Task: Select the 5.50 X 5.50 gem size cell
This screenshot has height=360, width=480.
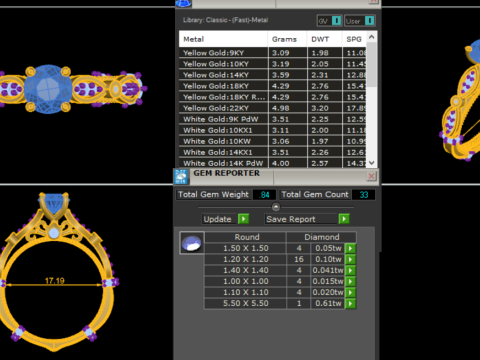Action: coord(246,303)
